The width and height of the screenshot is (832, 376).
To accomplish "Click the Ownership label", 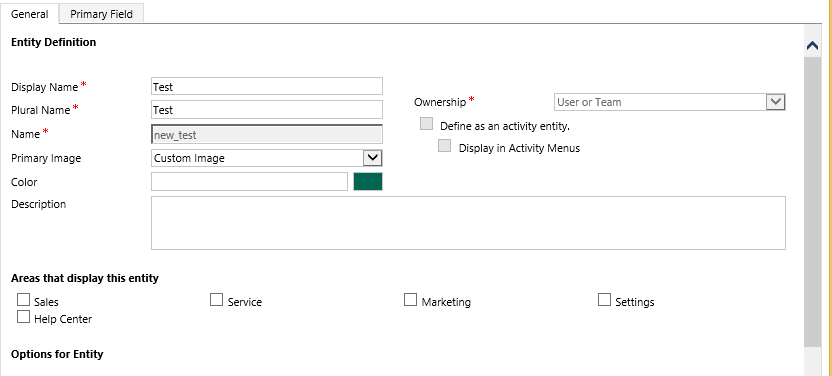I will tap(440, 102).
